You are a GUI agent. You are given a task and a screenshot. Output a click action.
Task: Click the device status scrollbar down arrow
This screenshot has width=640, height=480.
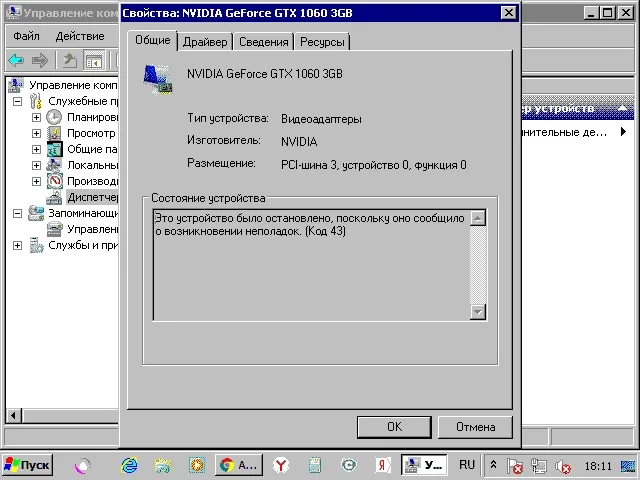click(x=478, y=312)
